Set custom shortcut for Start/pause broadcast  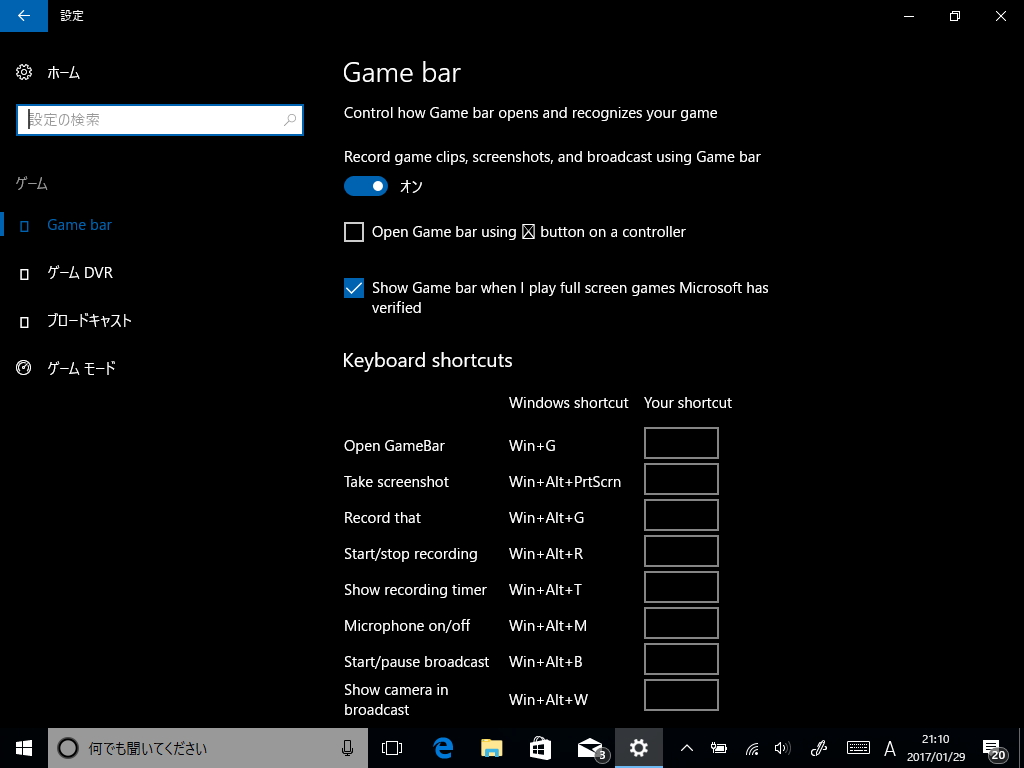pos(681,659)
